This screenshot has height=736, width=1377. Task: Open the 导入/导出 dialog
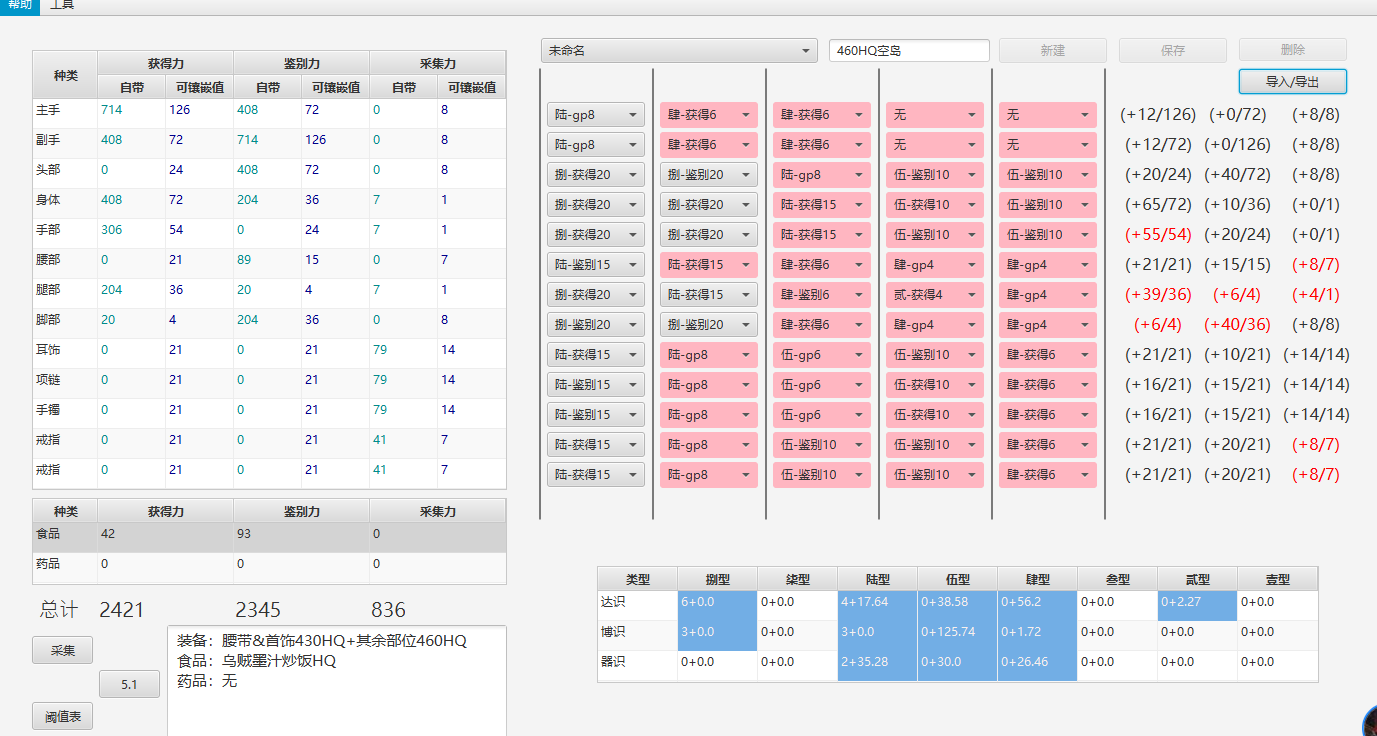(1292, 81)
